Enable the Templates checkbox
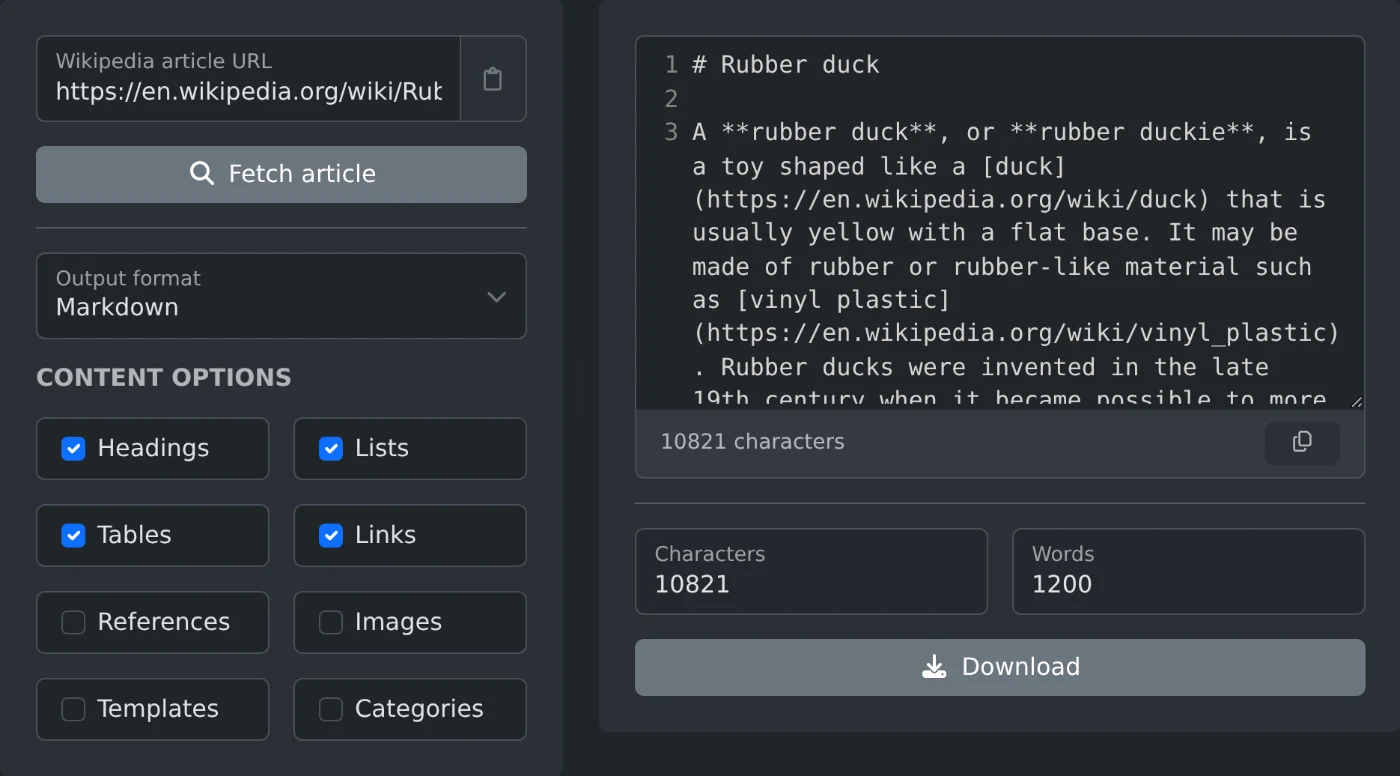Screen dimensions: 1400x776 pos(73,709)
